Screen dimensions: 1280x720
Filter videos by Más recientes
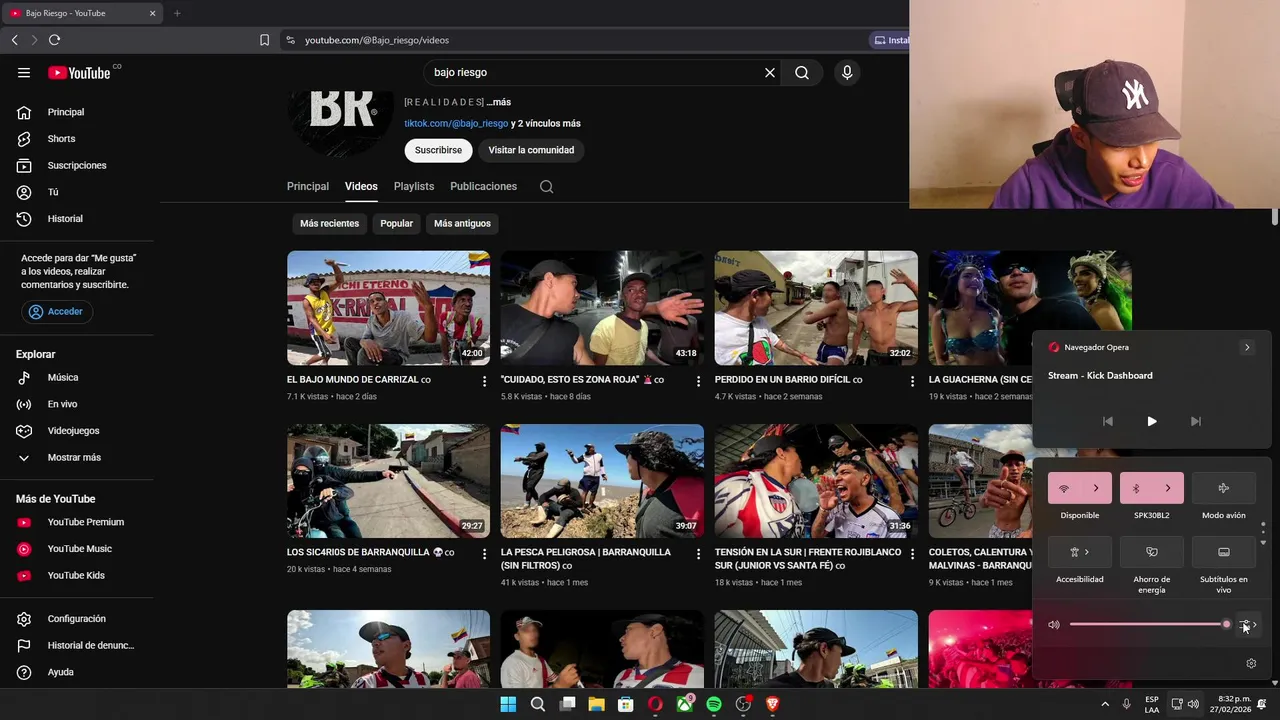[x=329, y=223]
